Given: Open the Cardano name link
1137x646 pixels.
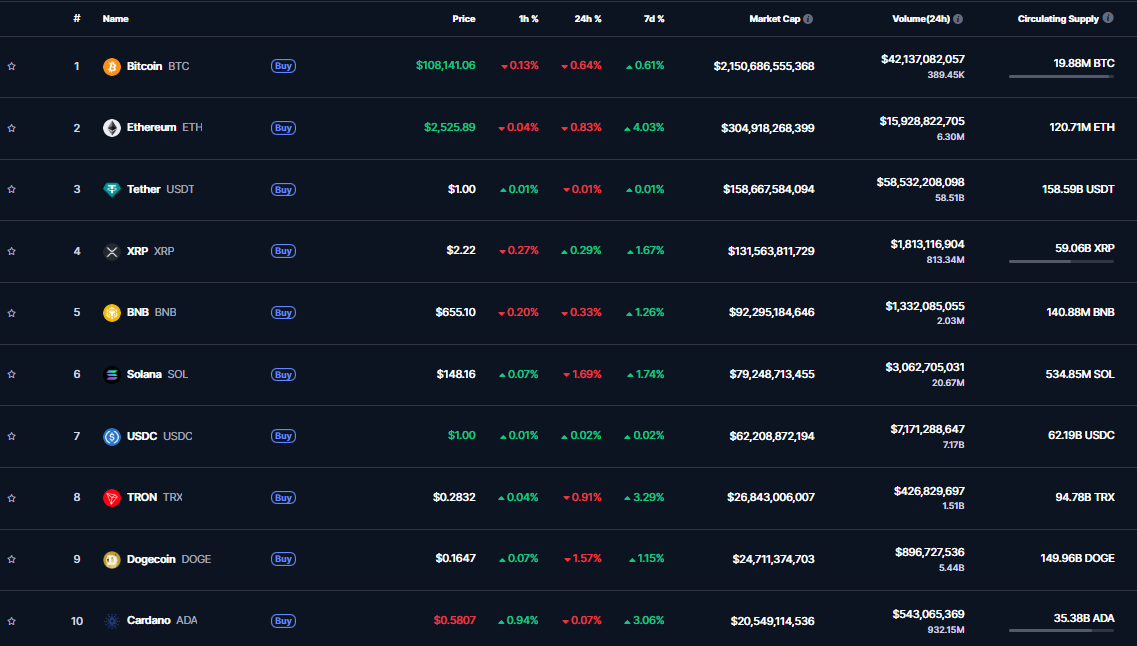Looking at the screenshot, I should [149, 621].
